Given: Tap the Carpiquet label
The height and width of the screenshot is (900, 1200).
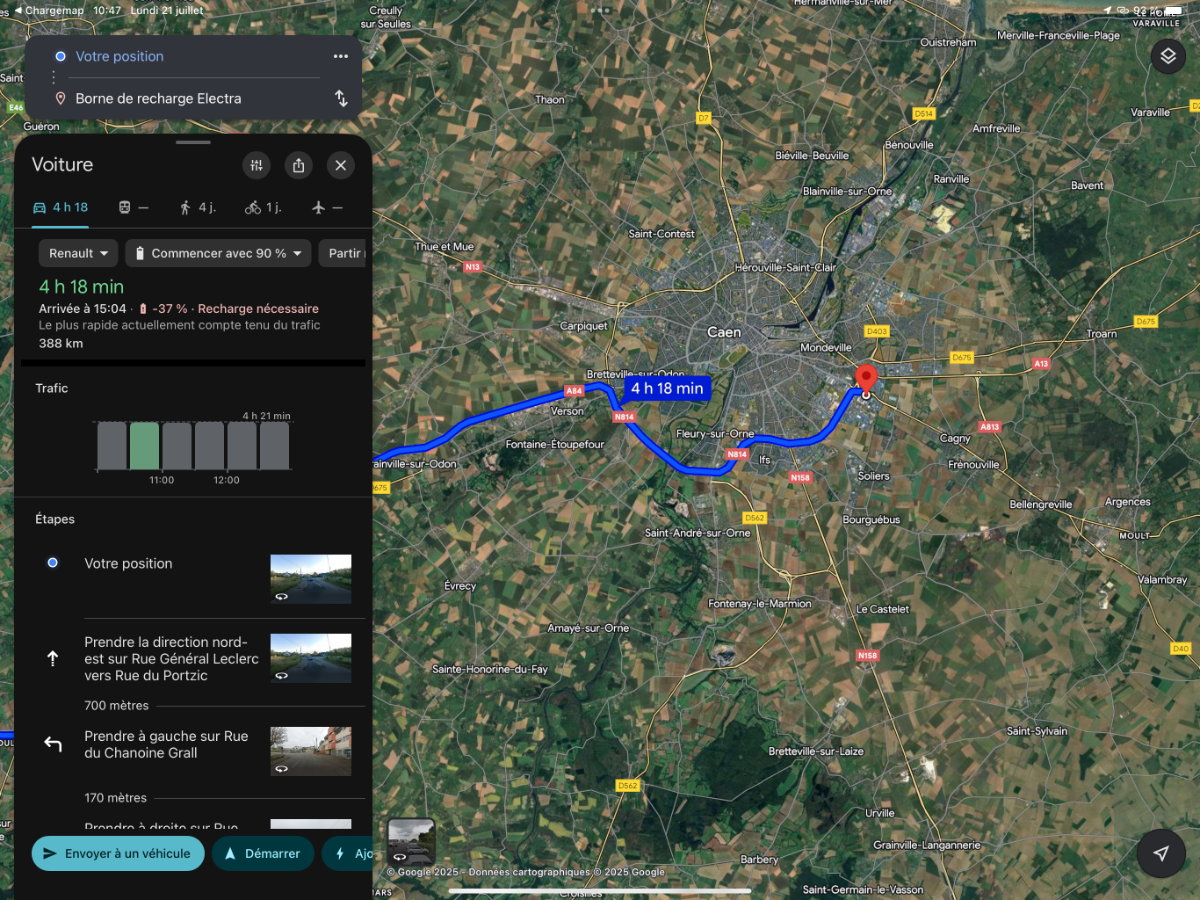Looking at the screenshot, I should pyautogui.click(x=583, y=326).
